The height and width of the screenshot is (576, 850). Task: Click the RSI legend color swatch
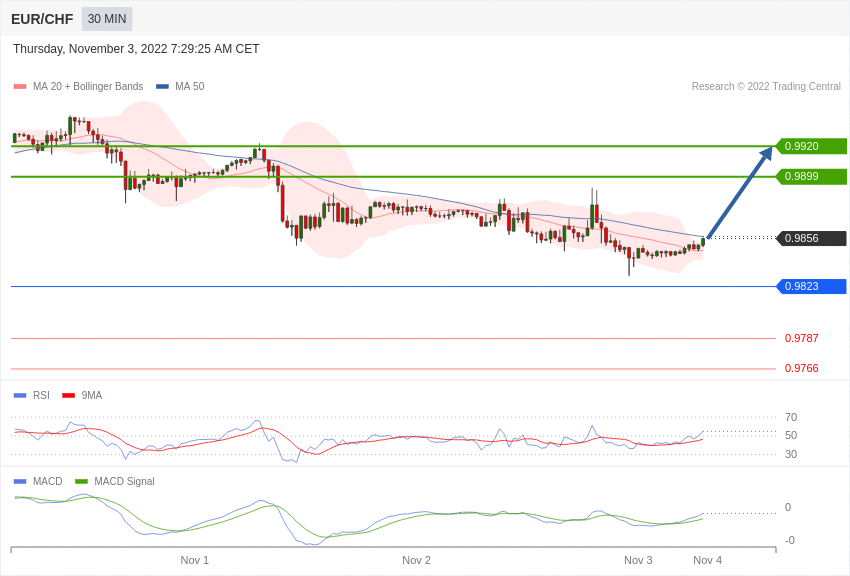[20, 396]
